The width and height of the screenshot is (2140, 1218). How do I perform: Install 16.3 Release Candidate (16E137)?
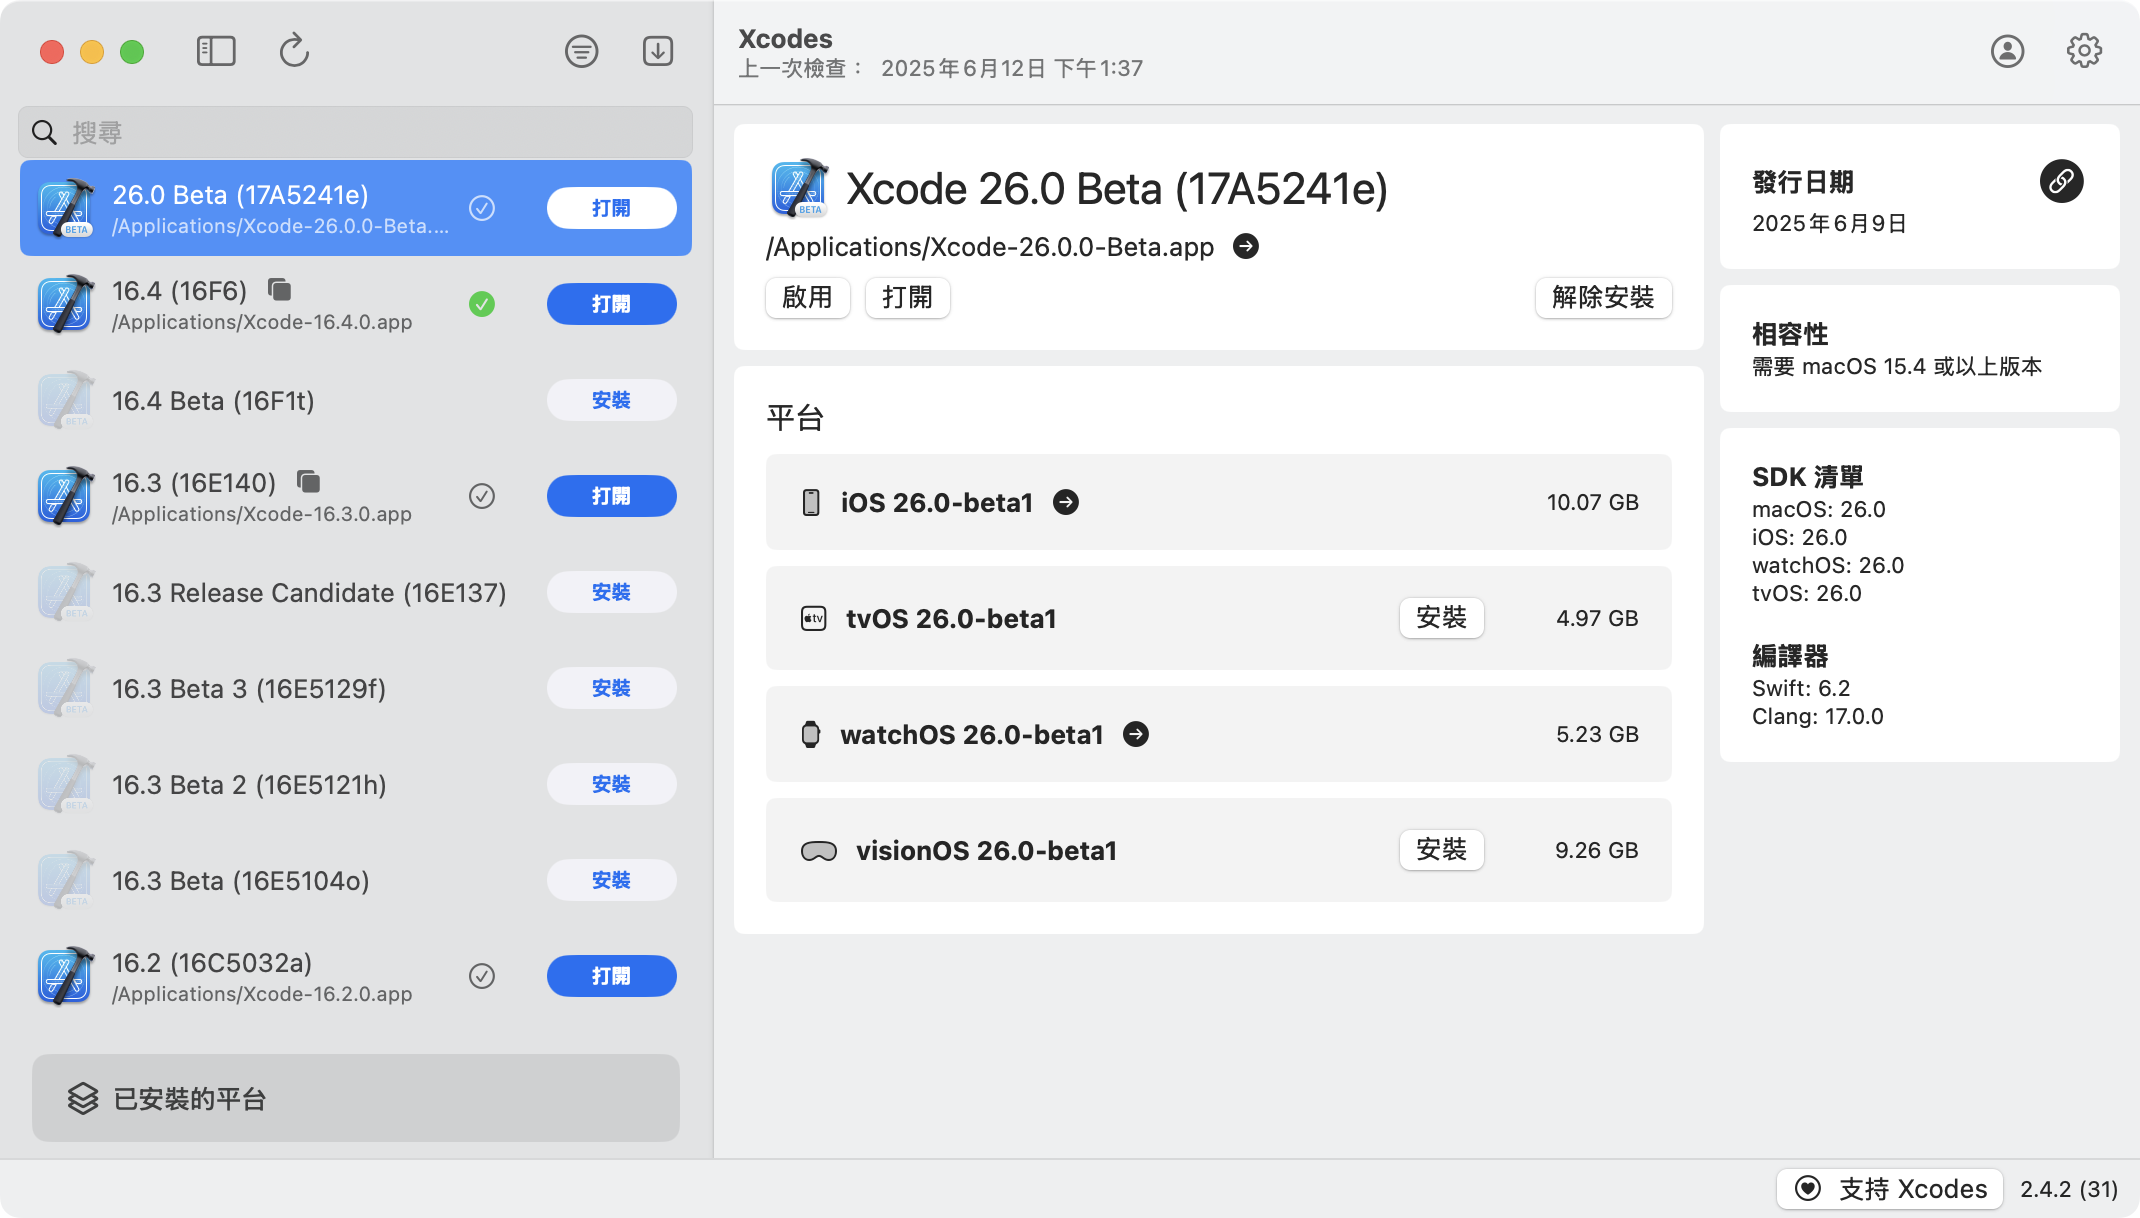[x=611, y=592]
